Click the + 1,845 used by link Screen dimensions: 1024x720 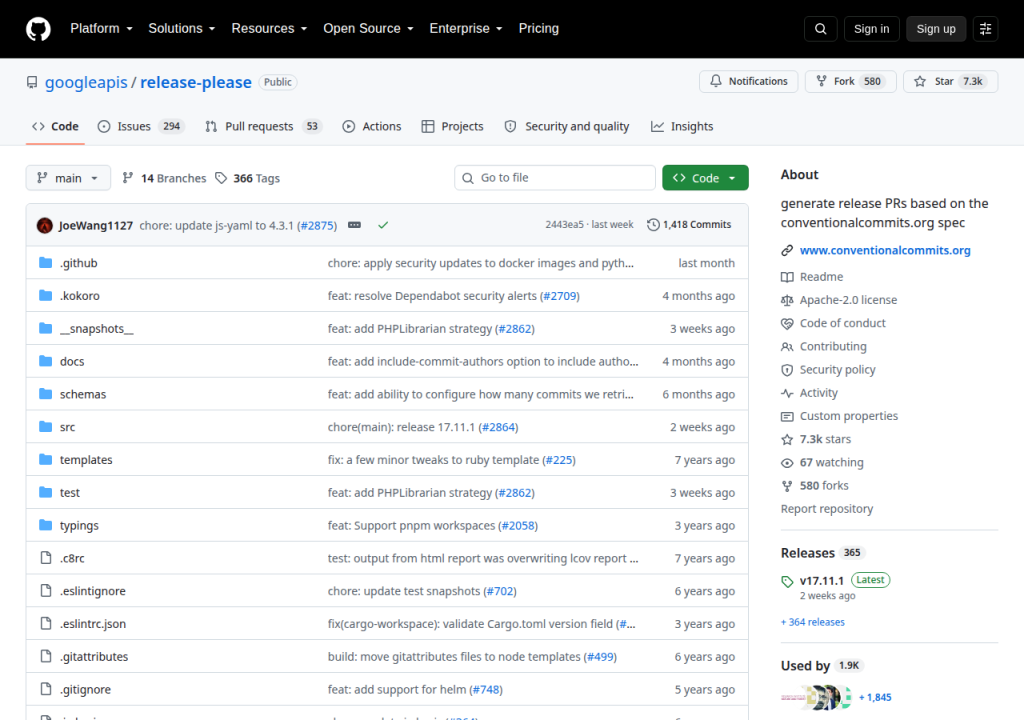[x=875, y=697]
